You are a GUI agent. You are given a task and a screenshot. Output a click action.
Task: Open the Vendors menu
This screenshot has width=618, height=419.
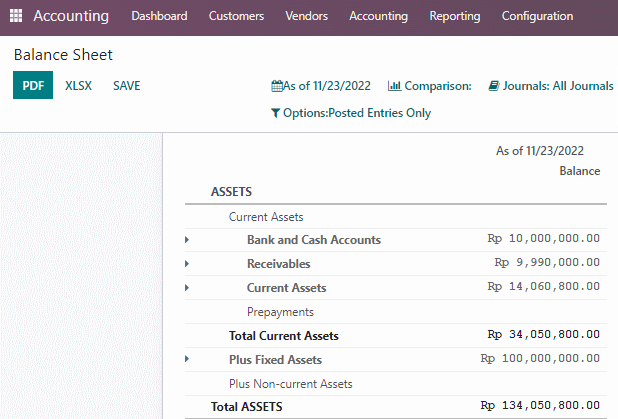point(307,16)
